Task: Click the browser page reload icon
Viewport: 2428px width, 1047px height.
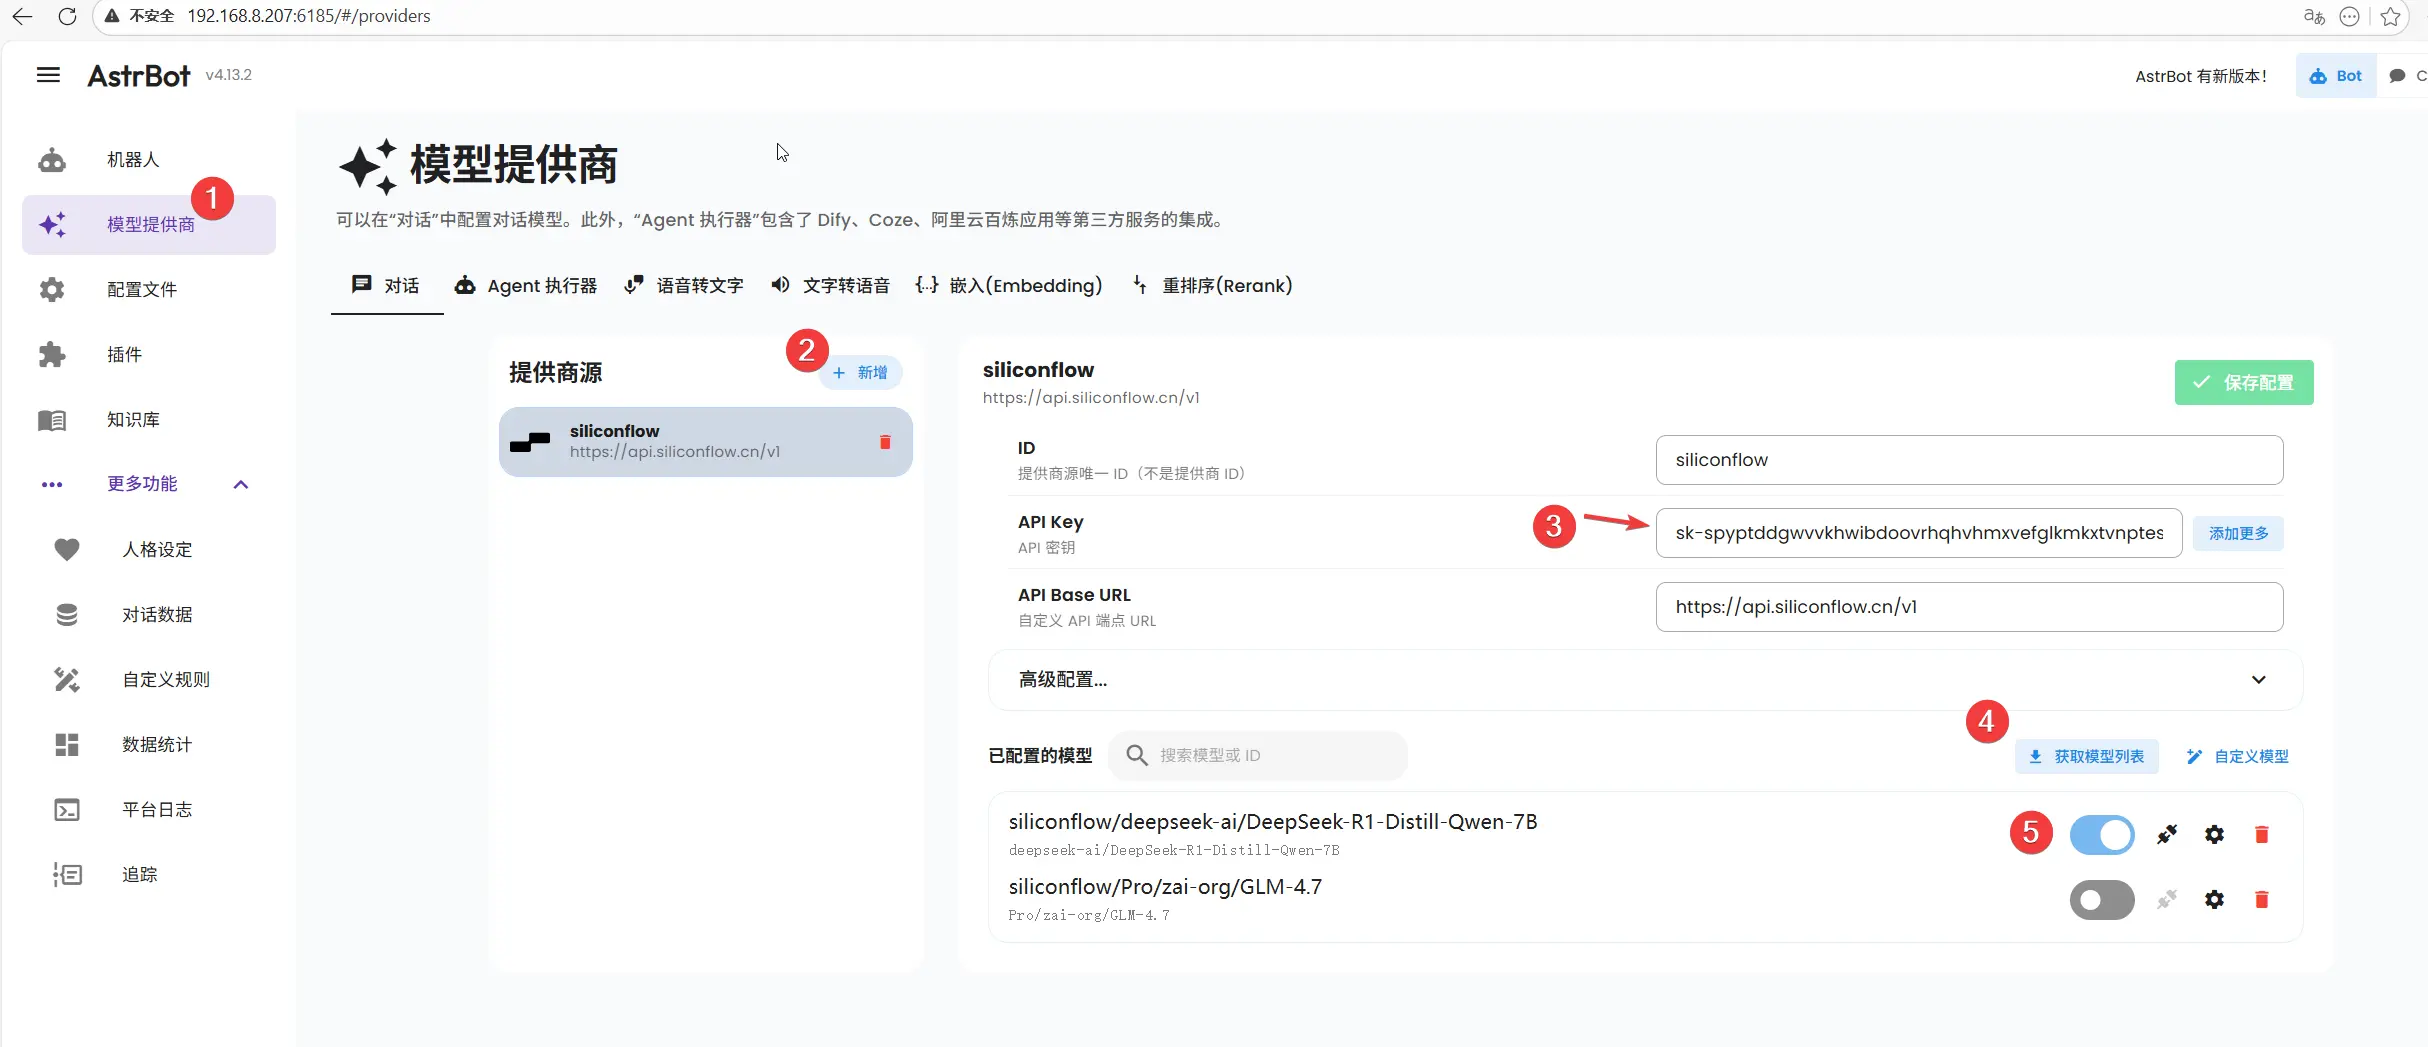Action: pos(67,16)
